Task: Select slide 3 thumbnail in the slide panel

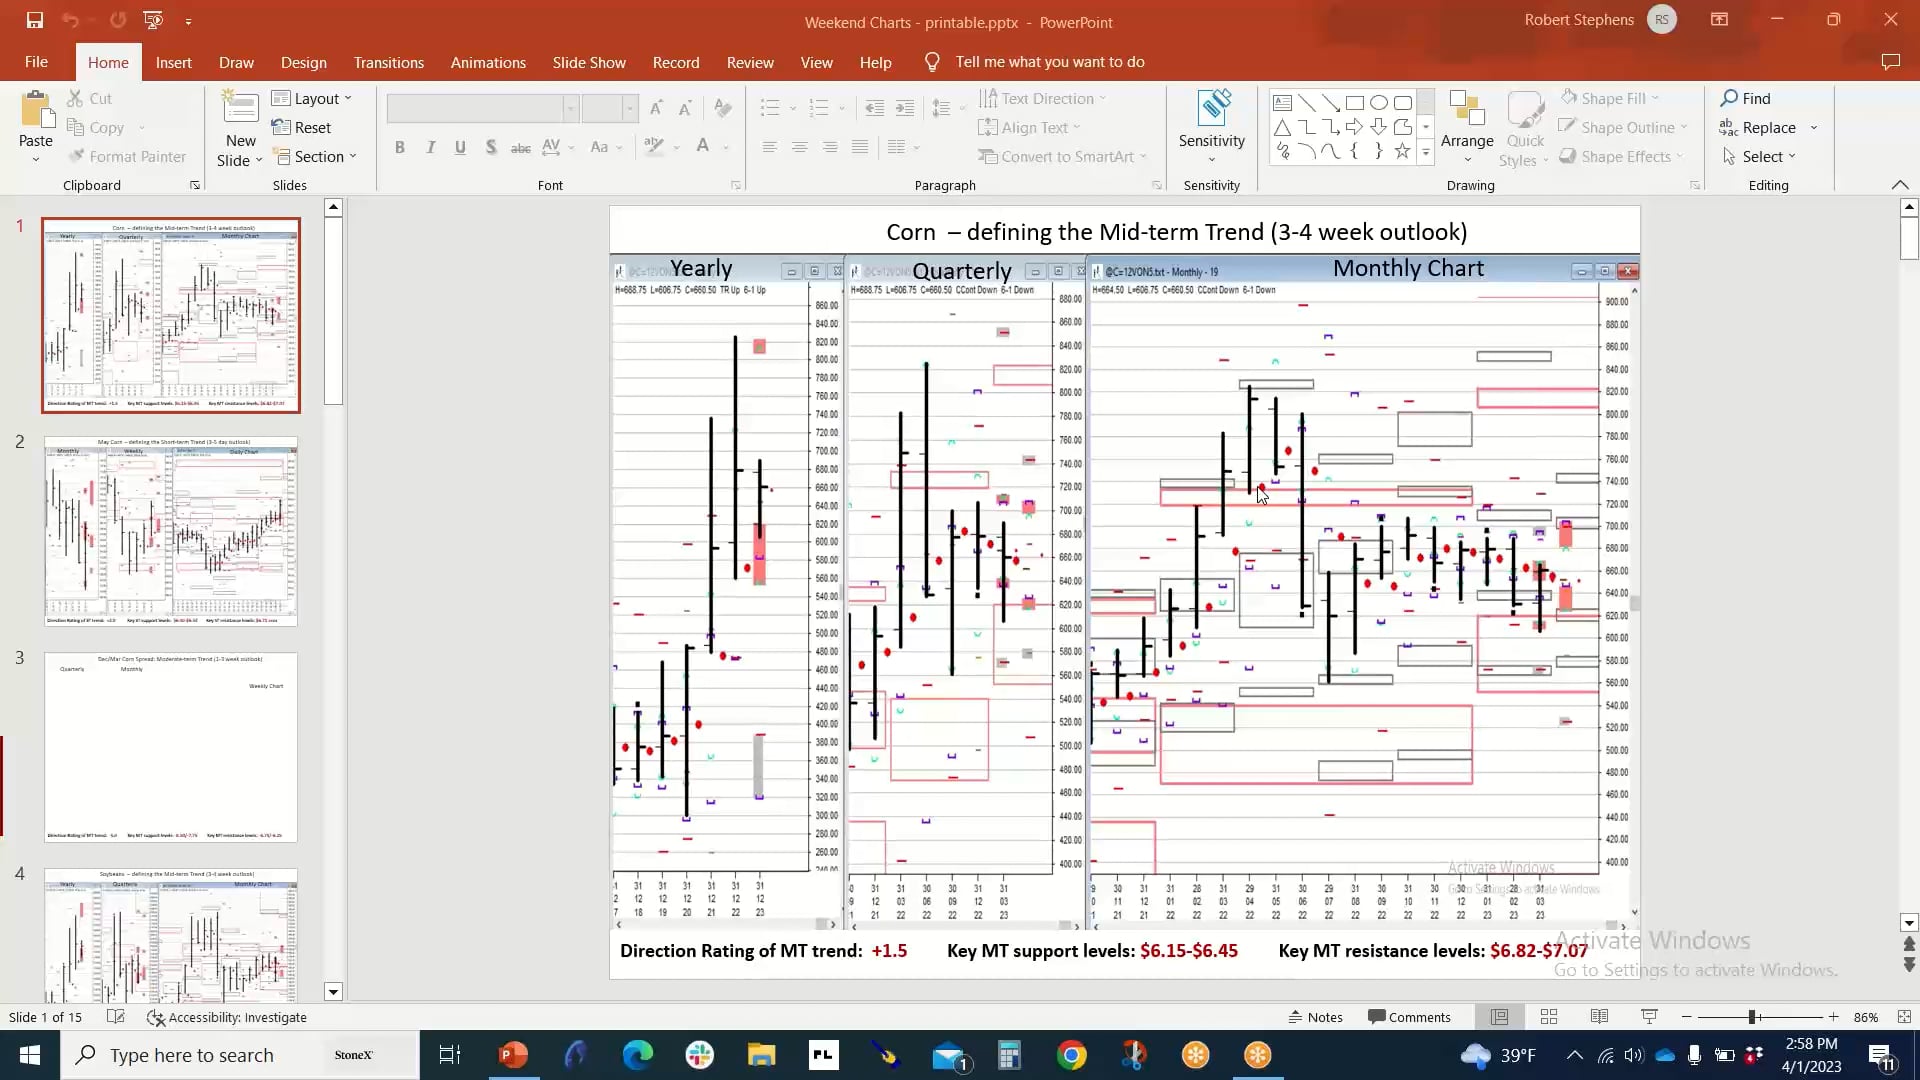Action: pyautogui.click(x=170, y=747)
